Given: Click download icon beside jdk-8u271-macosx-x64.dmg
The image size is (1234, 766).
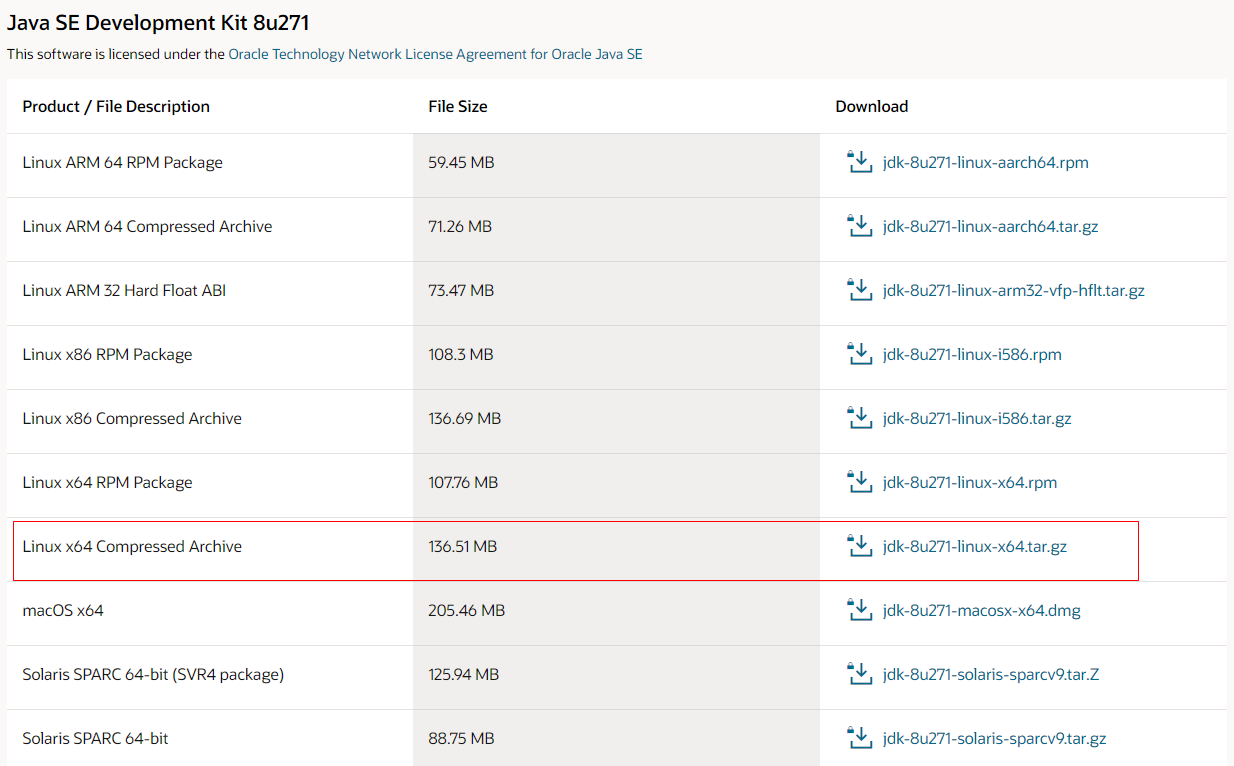Looking at the screenshot, I should point(860,610).
